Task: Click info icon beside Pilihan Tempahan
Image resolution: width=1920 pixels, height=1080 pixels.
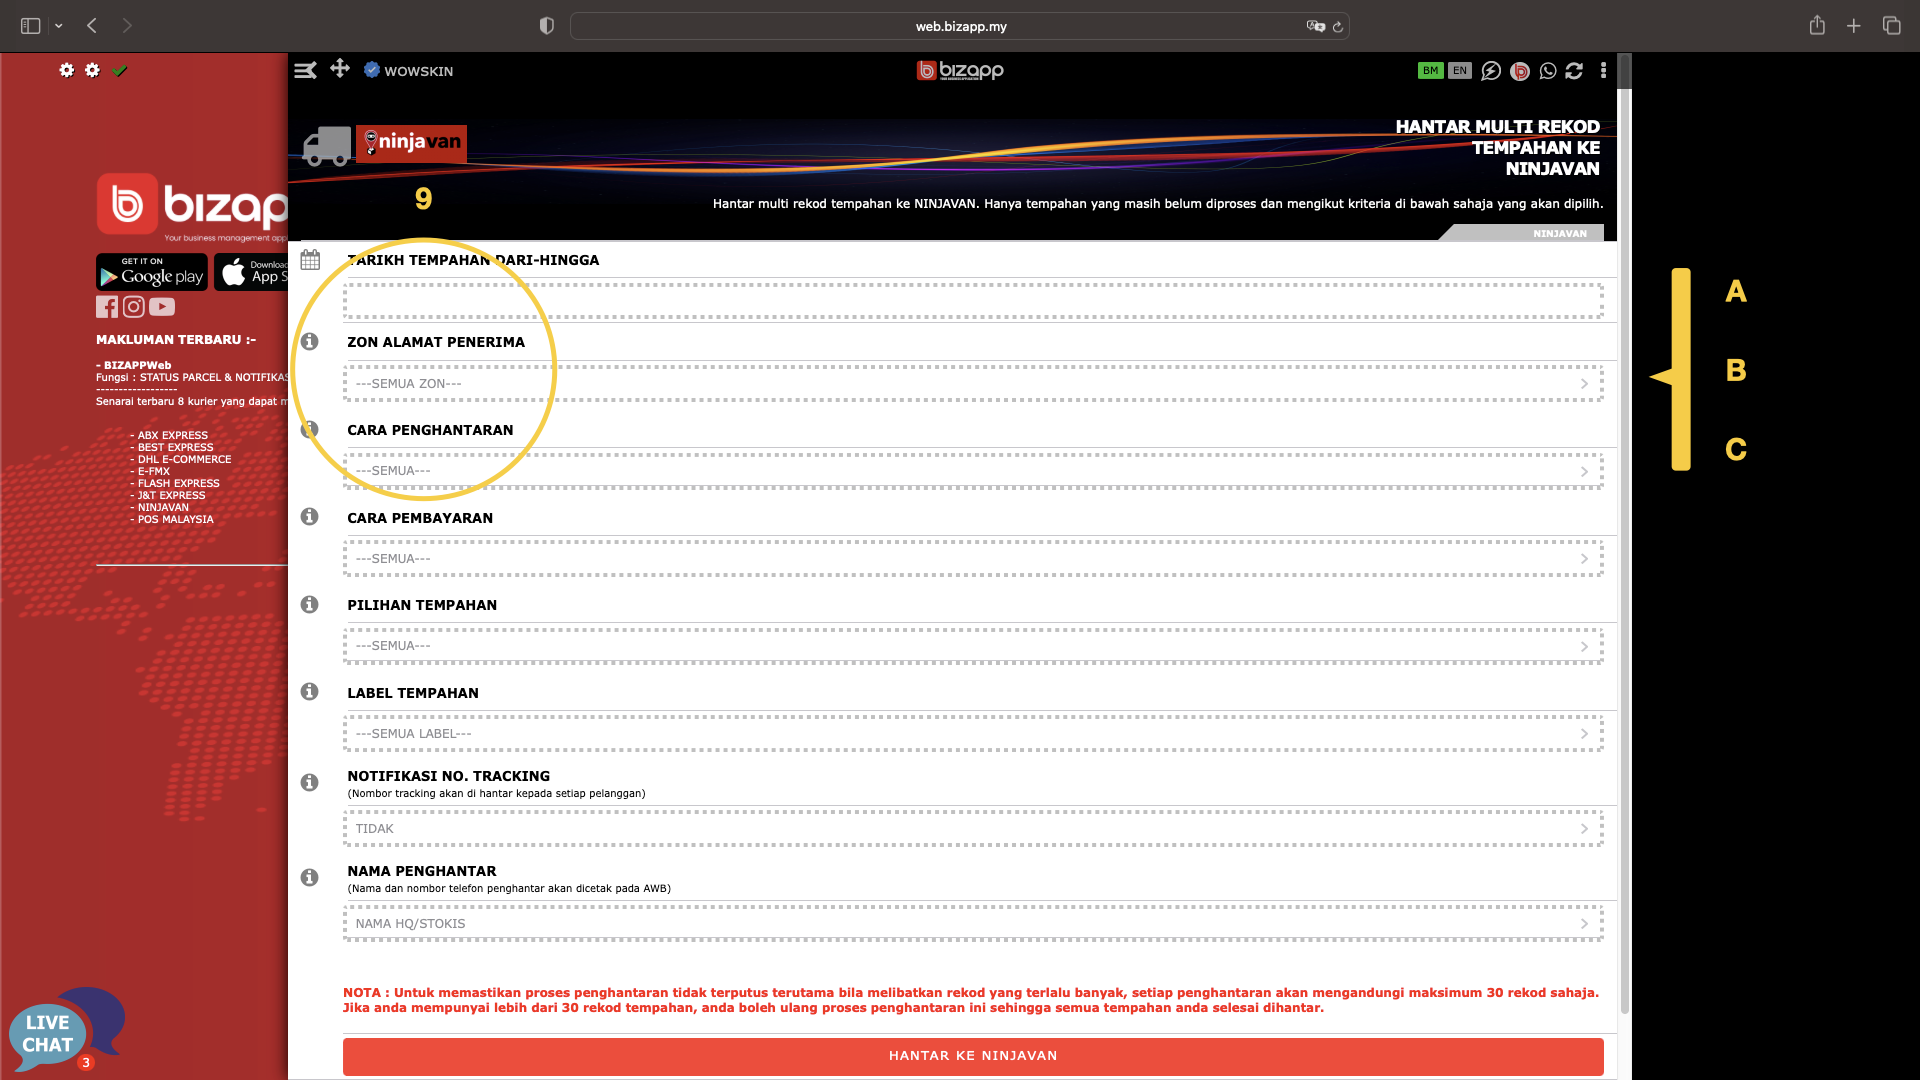Action: [x=310, y=605]
